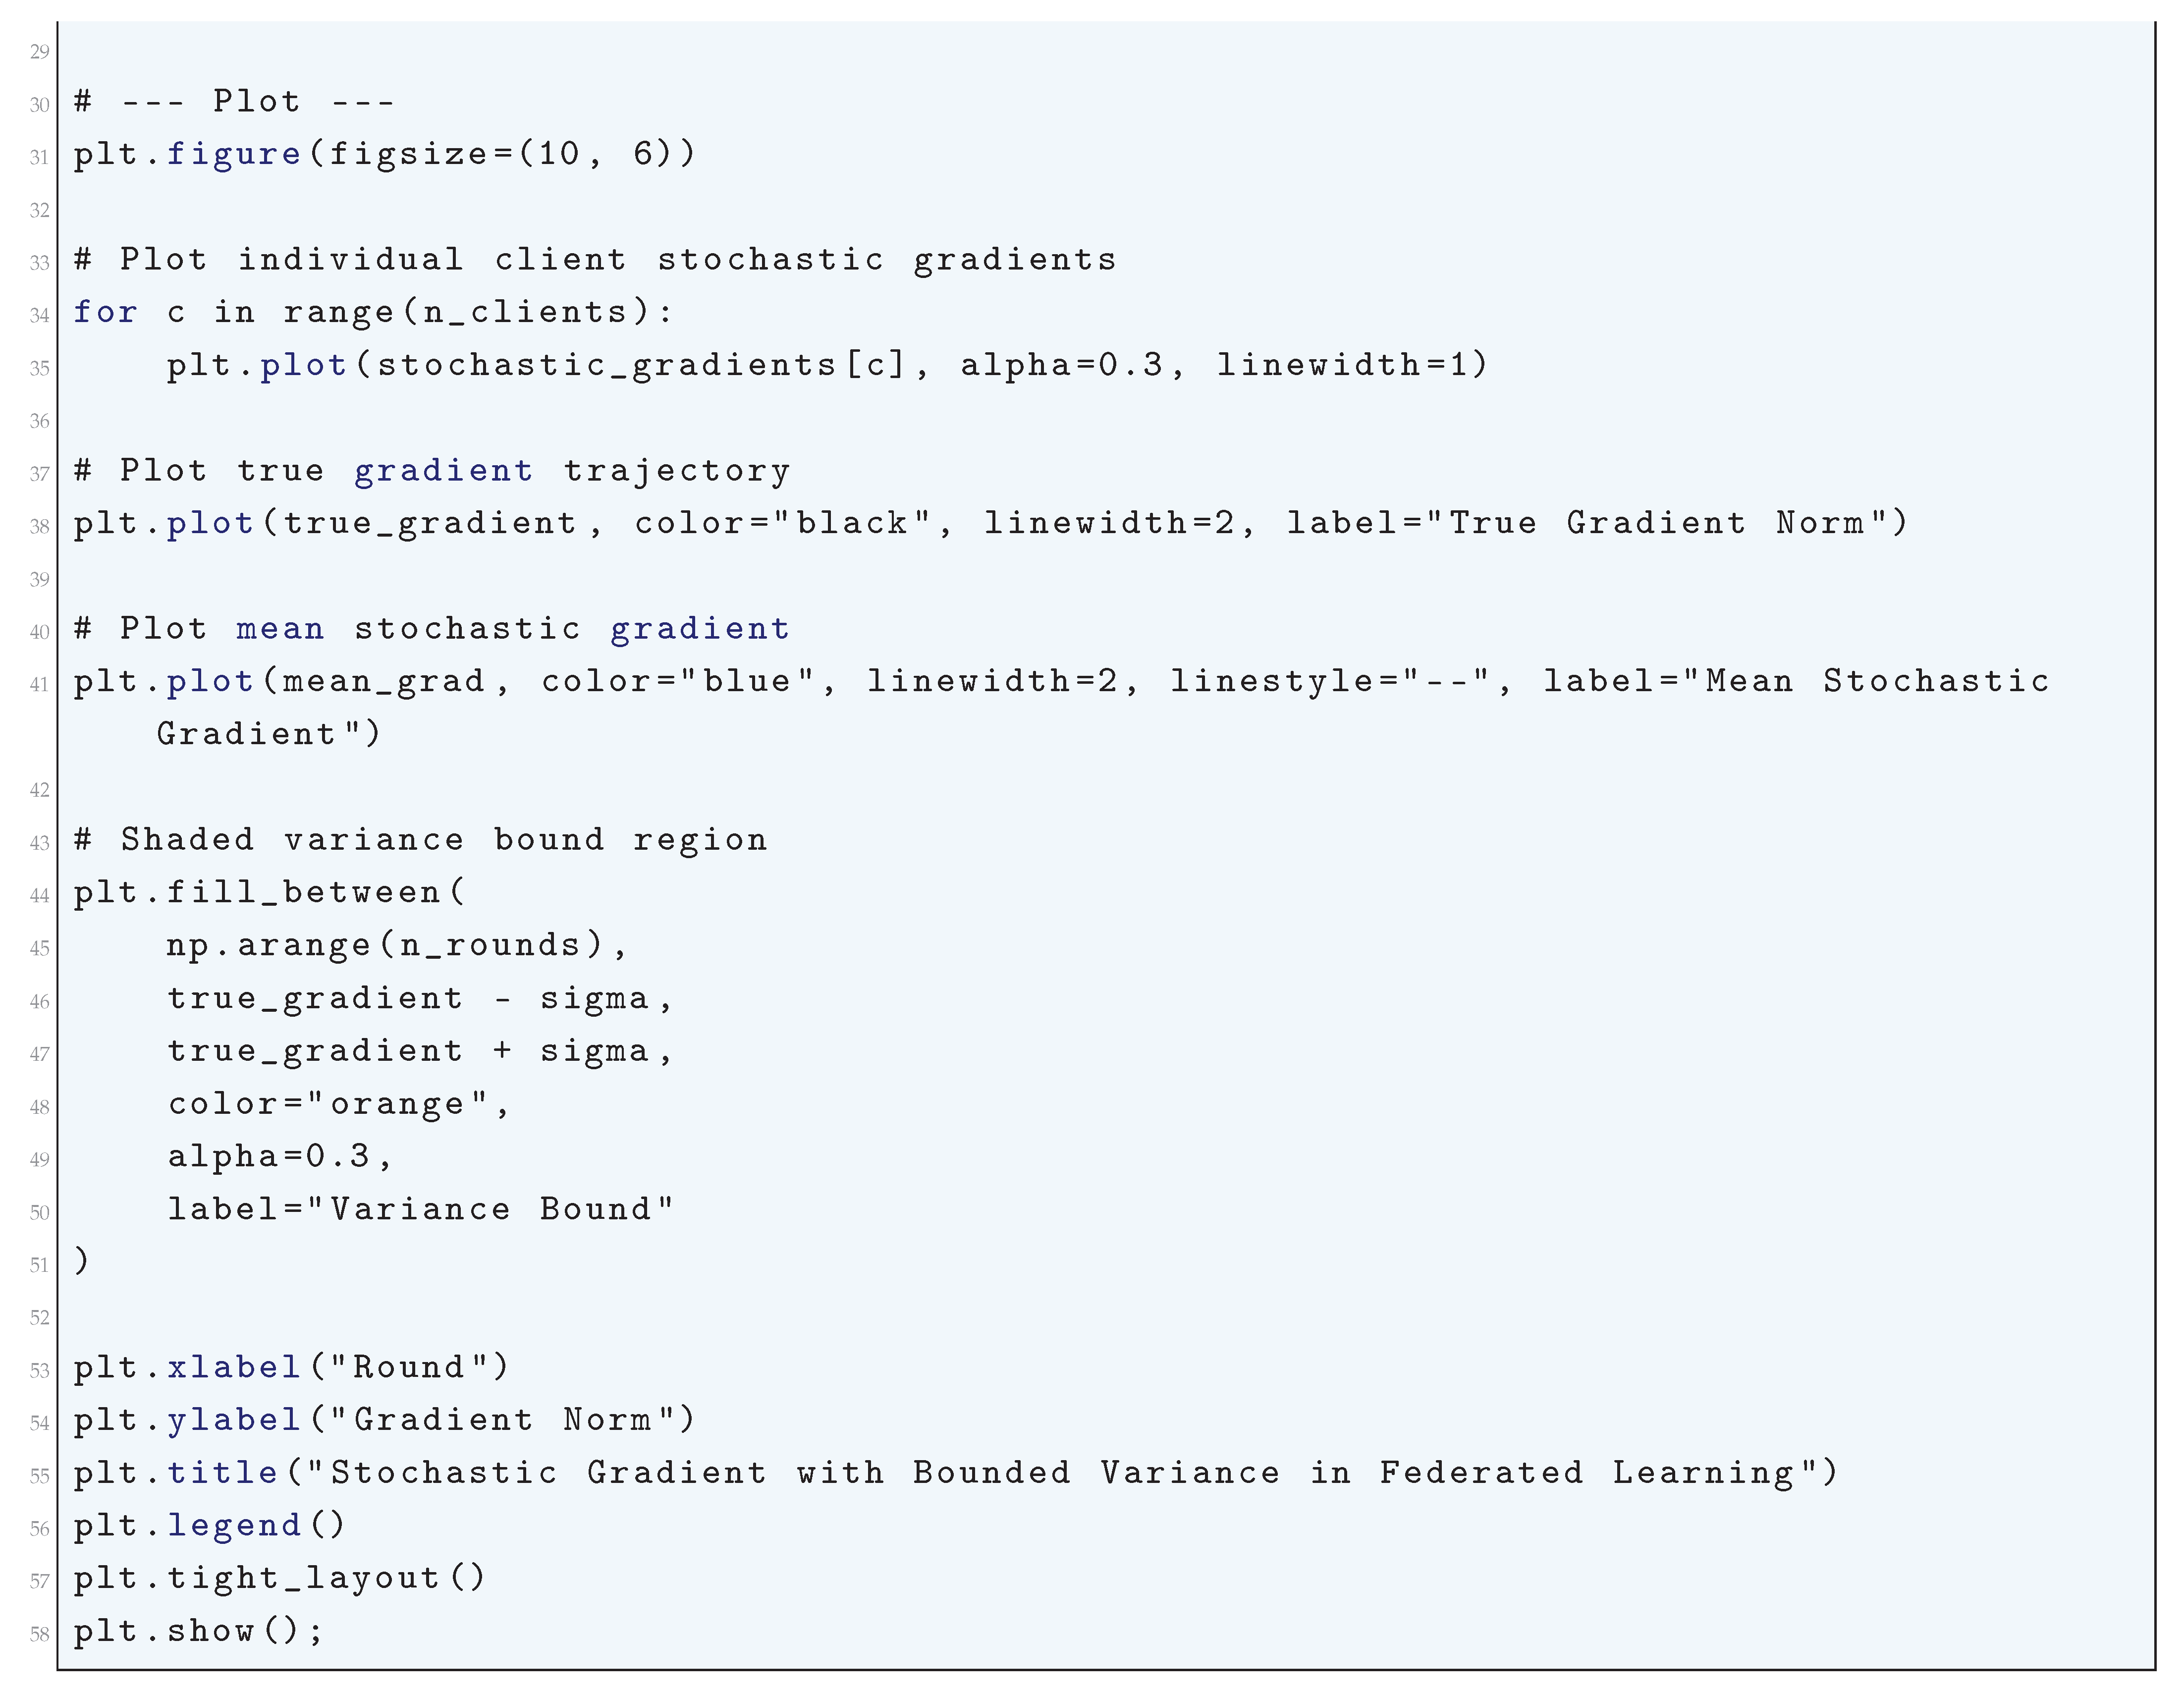Click plt.tight_layout() call

[x=279, y=1578]
